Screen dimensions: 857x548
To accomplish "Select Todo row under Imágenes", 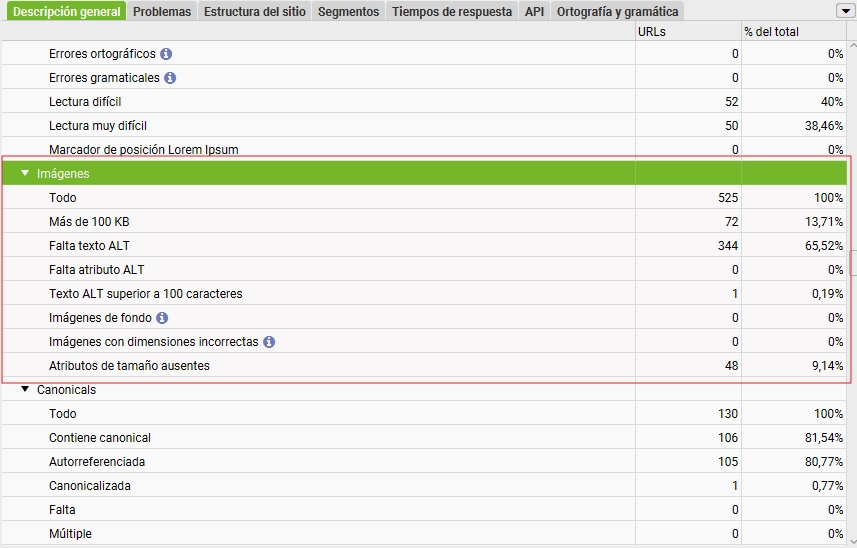I will click(424, 197).
